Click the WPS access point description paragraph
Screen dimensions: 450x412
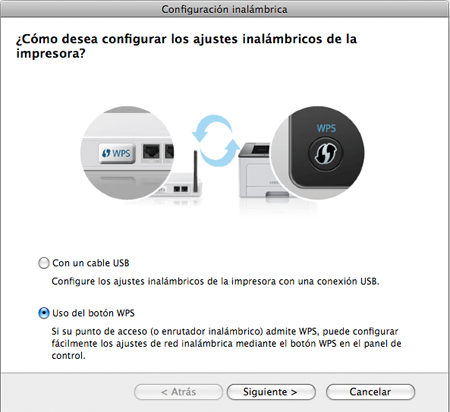click(226, 343)
